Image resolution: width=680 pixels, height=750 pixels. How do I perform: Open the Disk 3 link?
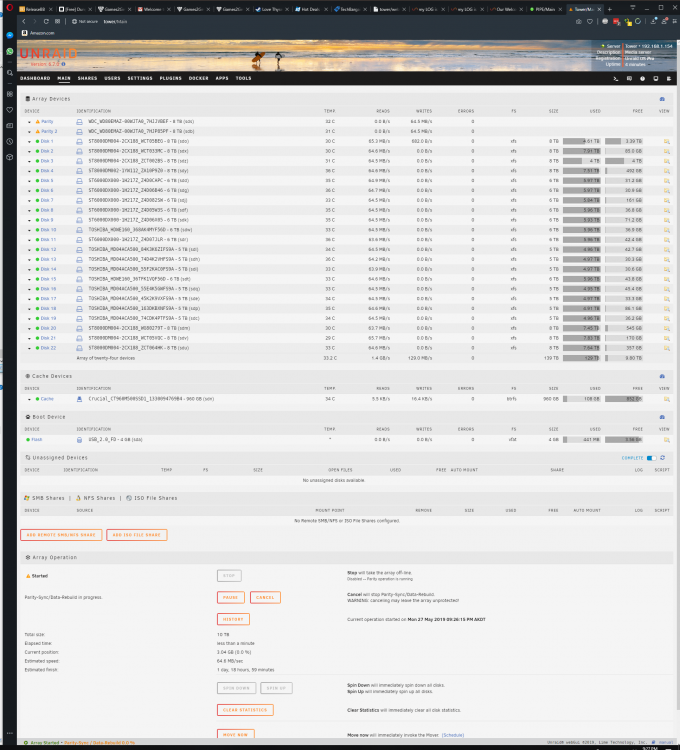click(47, 161)
